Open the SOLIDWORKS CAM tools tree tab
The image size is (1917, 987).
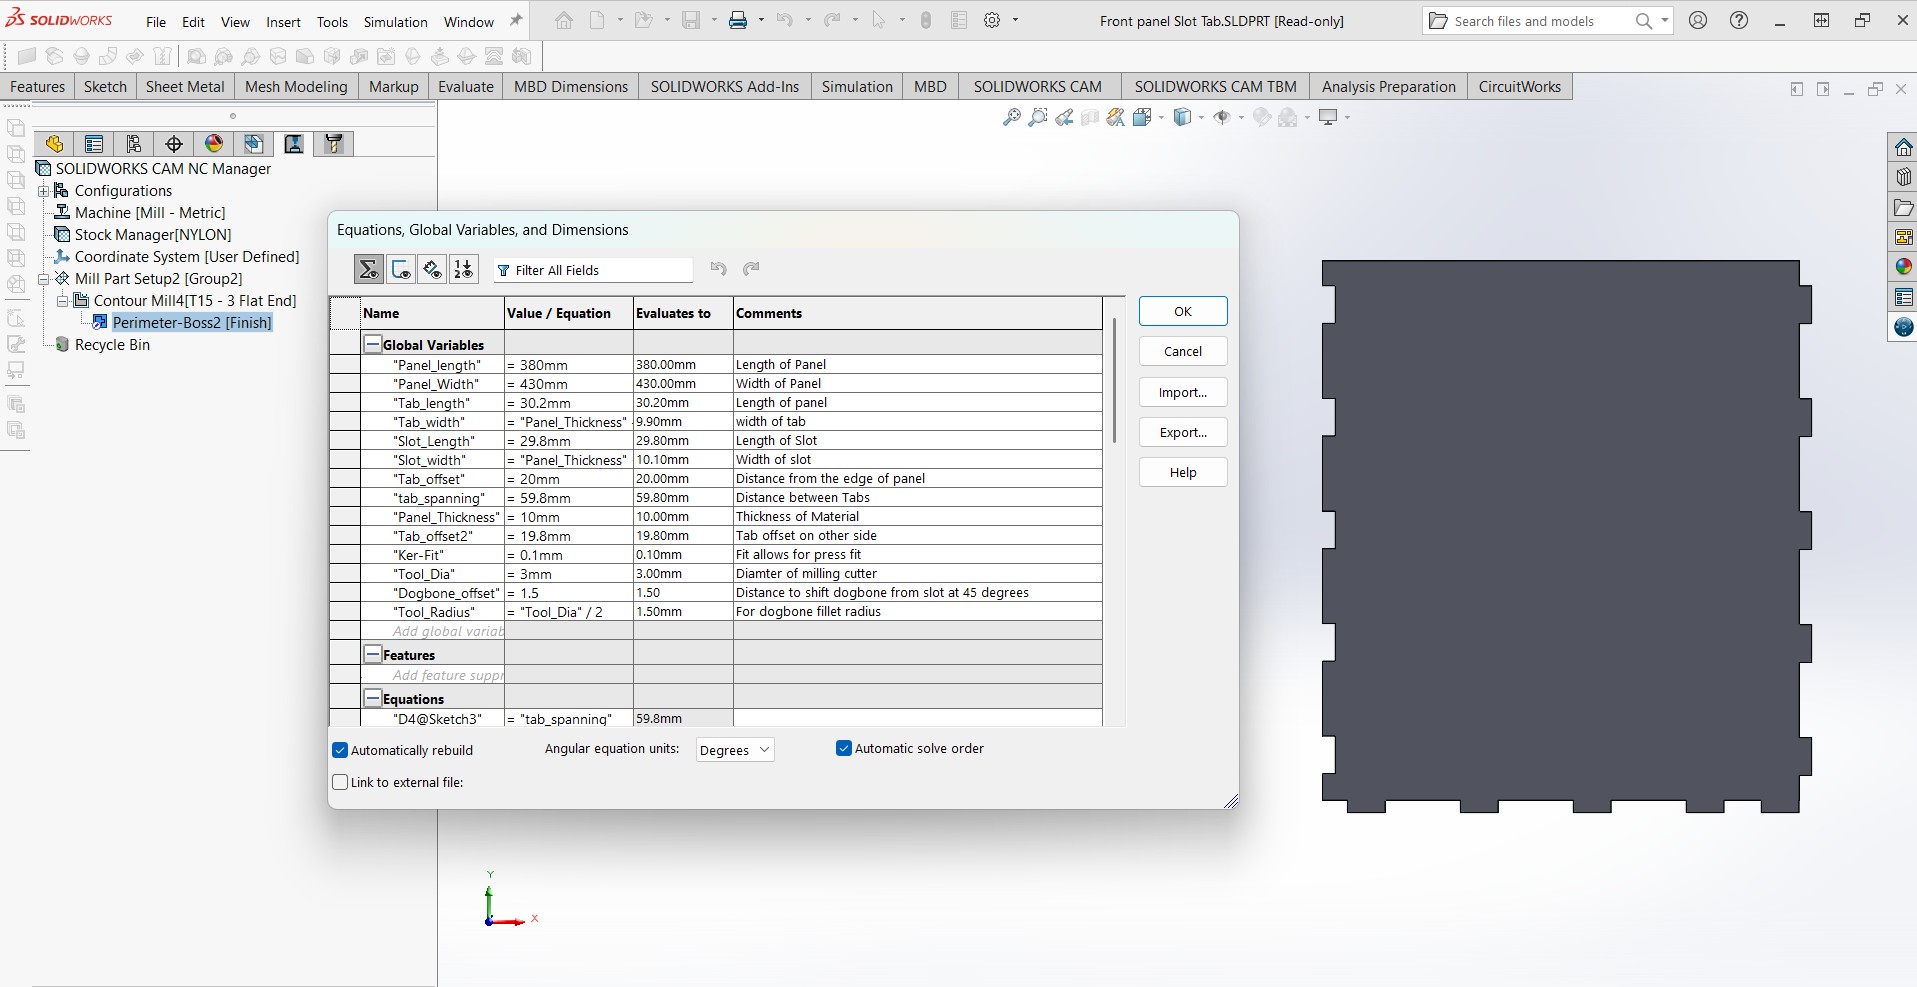334,144
